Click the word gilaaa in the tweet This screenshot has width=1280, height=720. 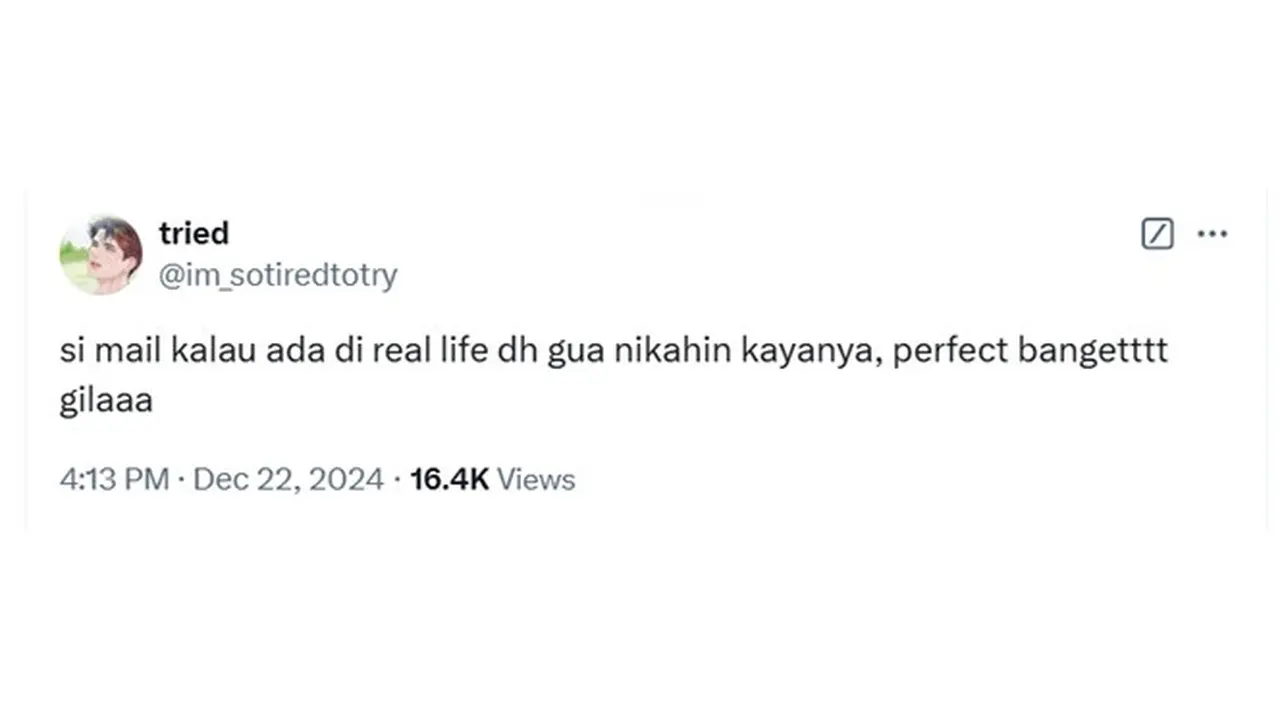[106, 399]
